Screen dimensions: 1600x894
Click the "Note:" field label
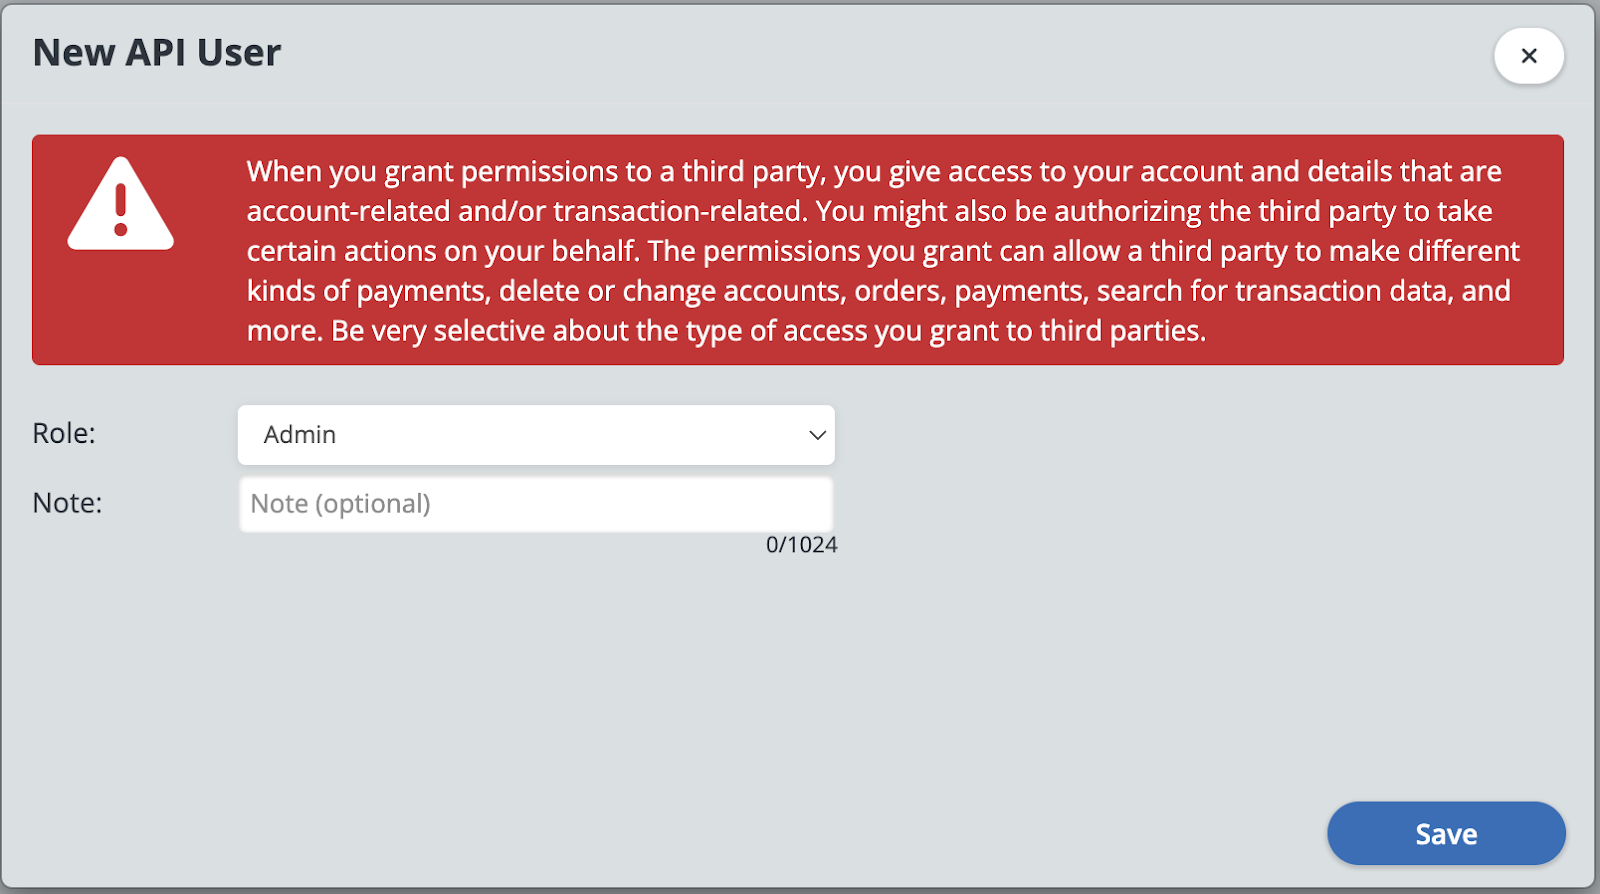[67, 503]
